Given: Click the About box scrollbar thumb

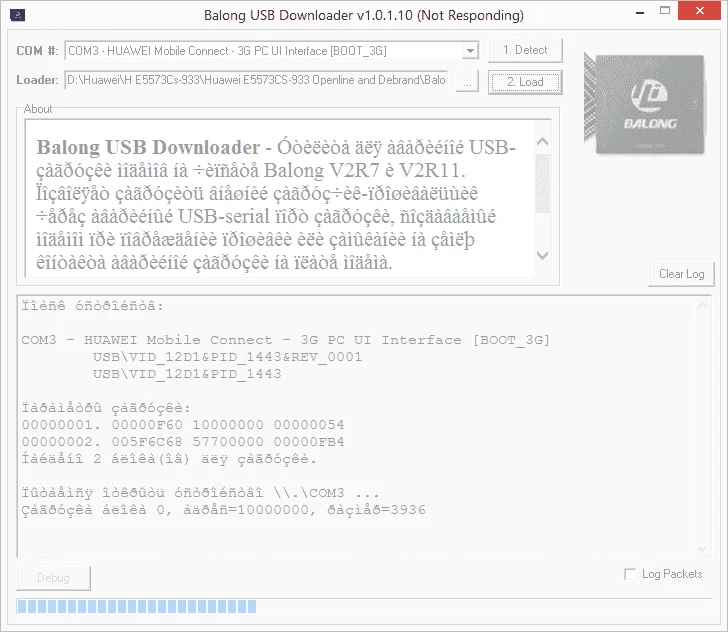Looking at the screenshot, I should coord(542,183).
